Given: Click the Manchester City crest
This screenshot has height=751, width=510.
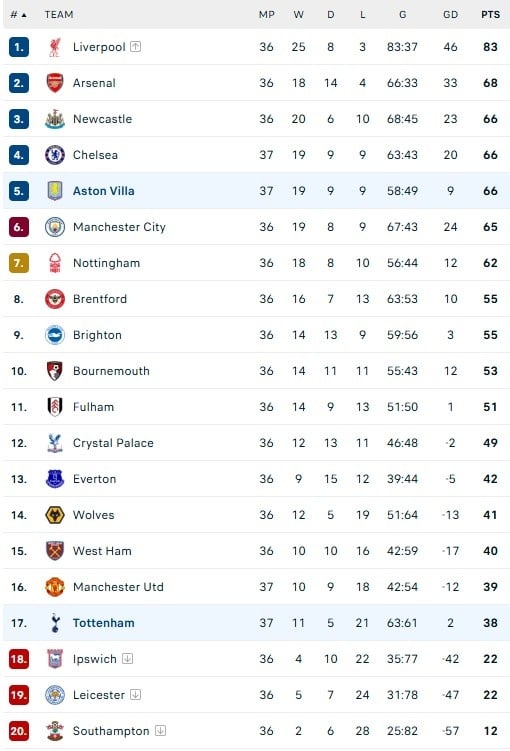Looking at the screenshot, I should (55, 227).
